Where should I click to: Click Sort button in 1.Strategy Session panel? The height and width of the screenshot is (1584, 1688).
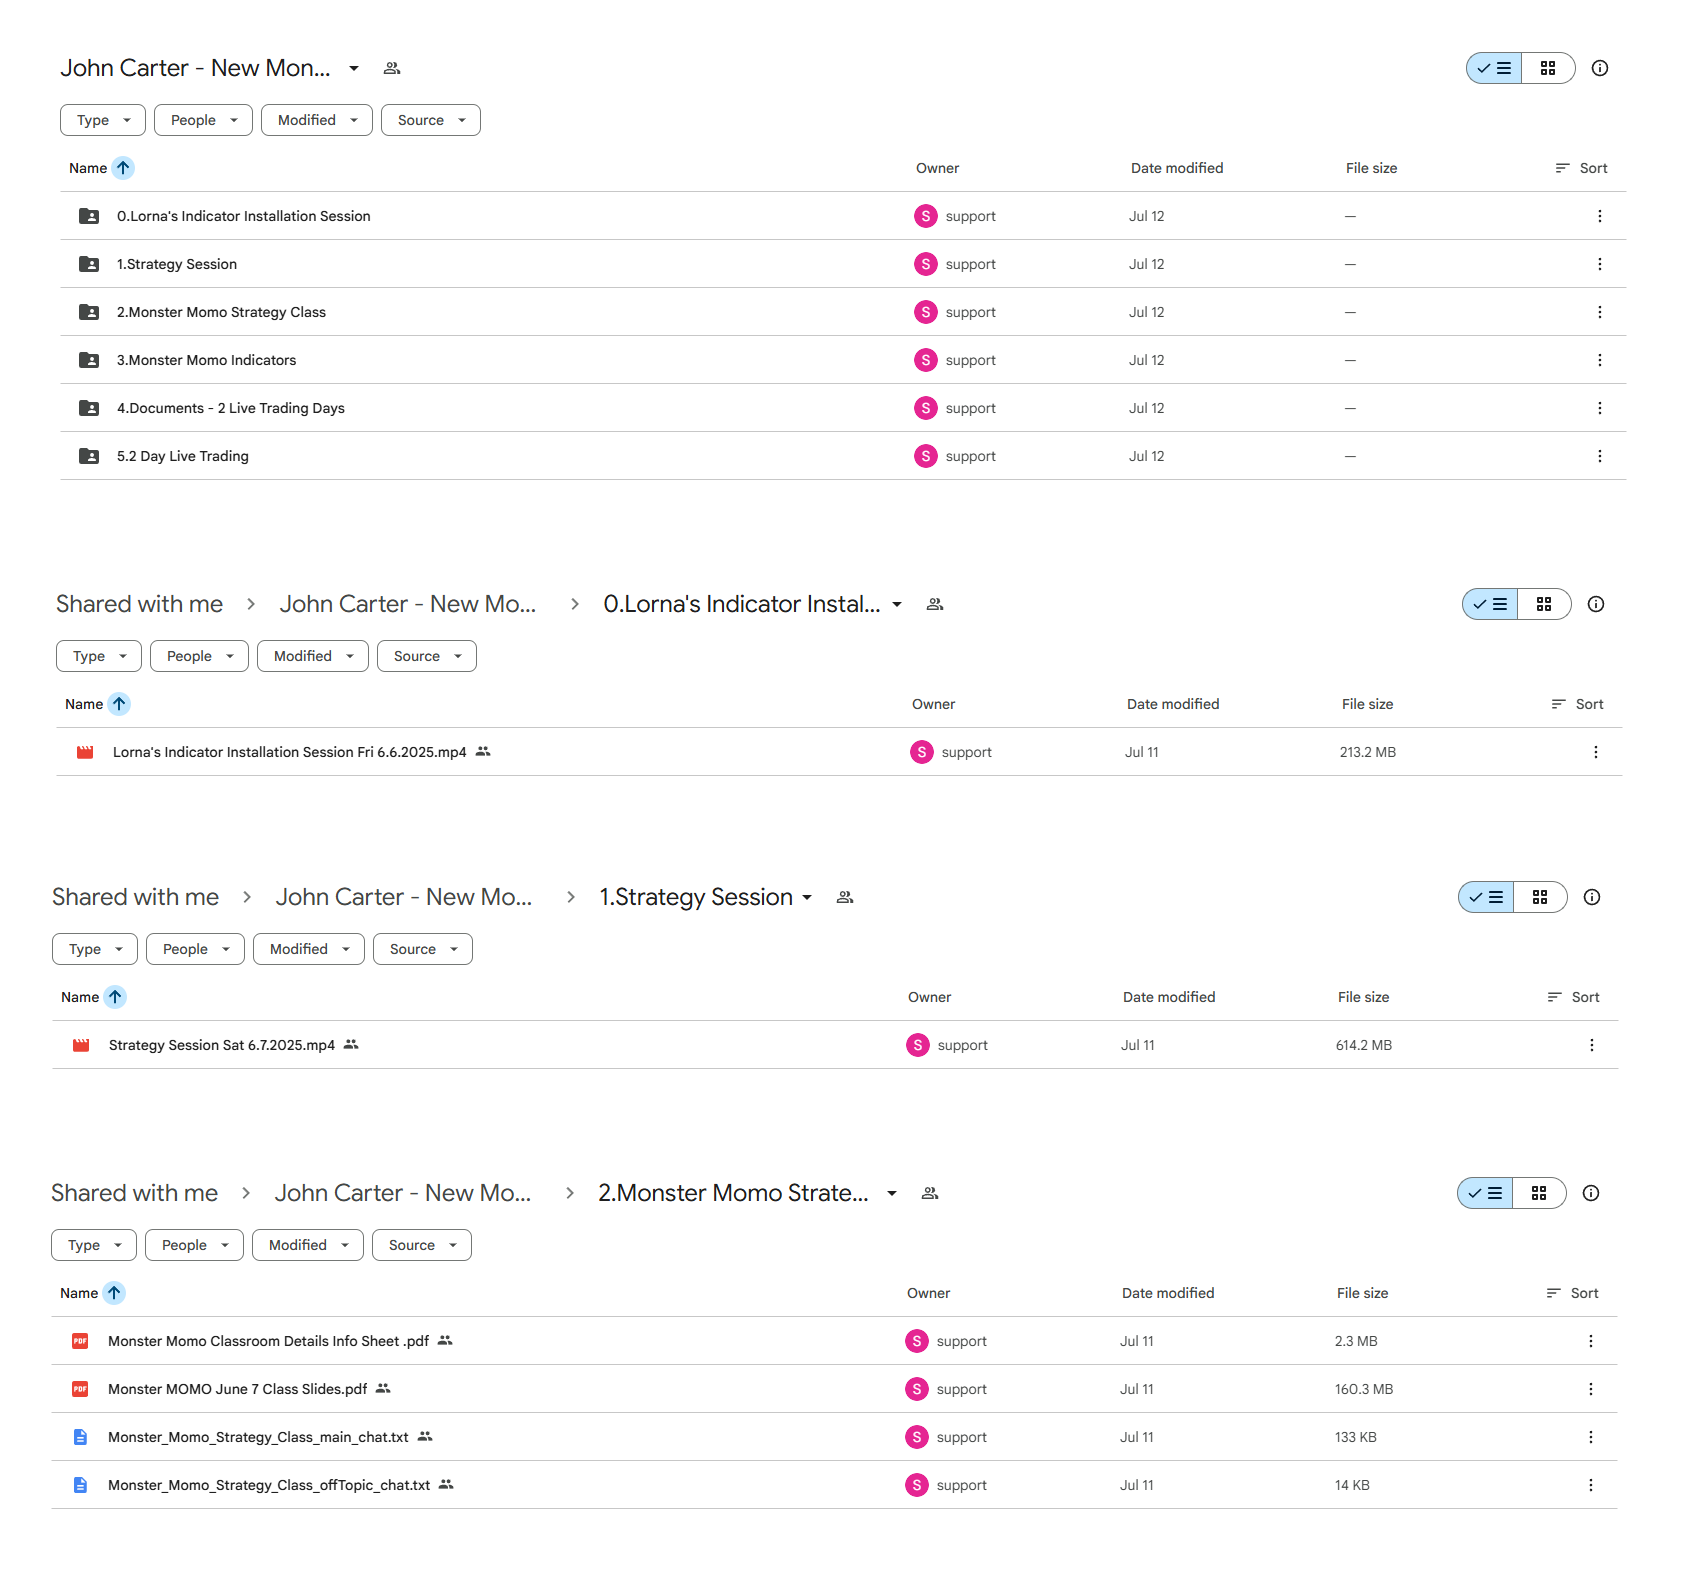pos(1574,997)
